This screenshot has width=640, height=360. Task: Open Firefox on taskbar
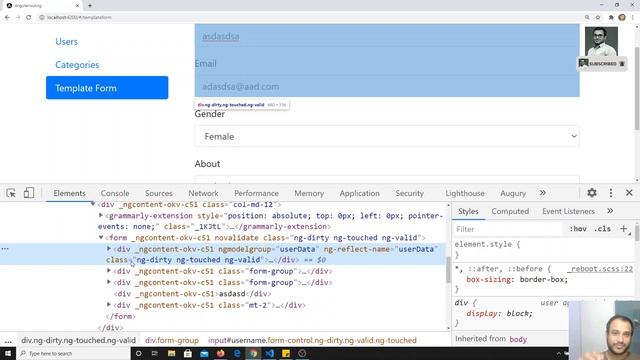click(x=220, y=353)
